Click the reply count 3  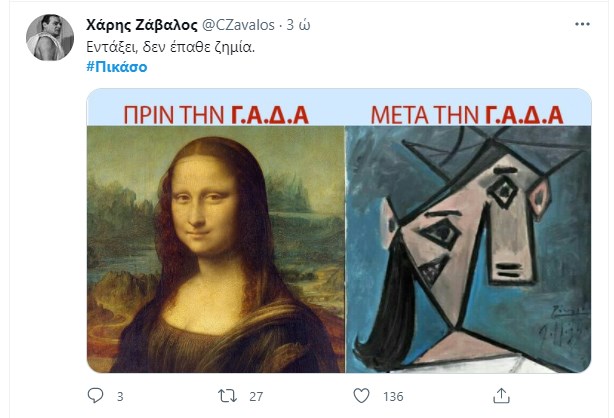120,396
